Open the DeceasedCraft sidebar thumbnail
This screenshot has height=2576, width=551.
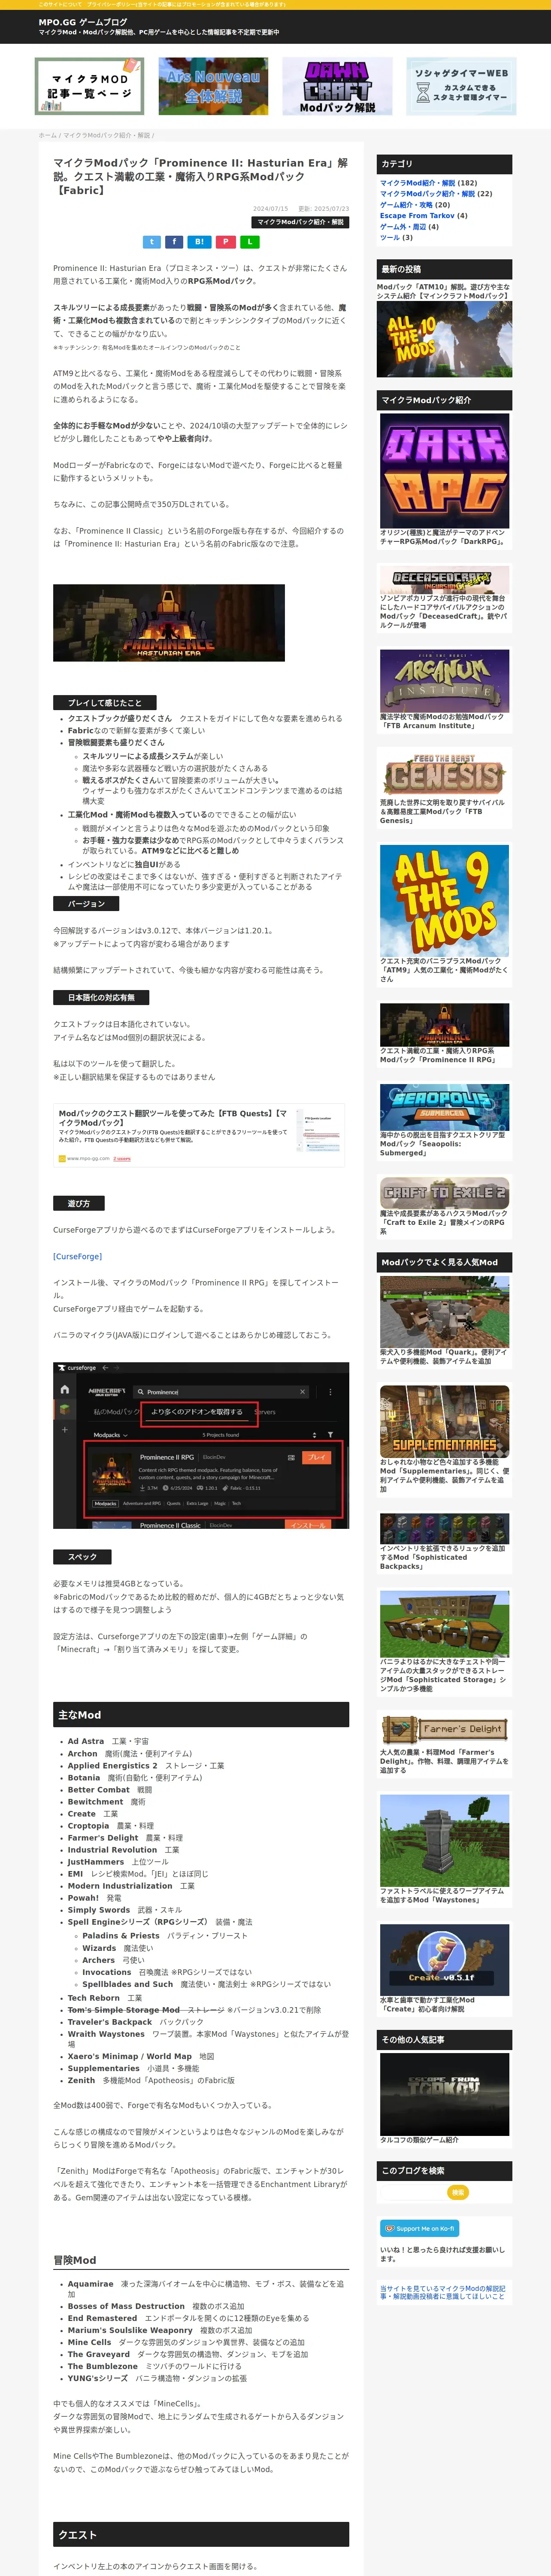[x=445, y=580]
